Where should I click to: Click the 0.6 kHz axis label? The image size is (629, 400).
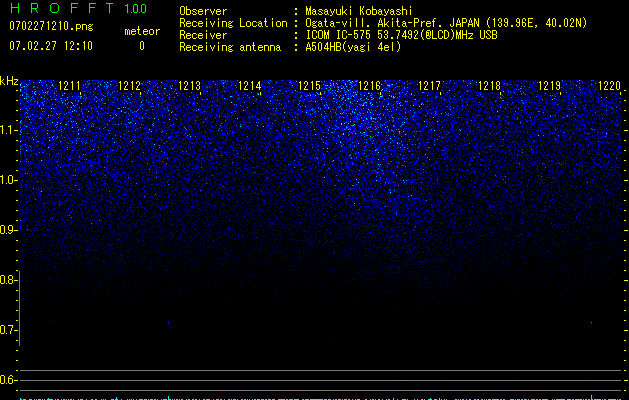tap(8, 380)
